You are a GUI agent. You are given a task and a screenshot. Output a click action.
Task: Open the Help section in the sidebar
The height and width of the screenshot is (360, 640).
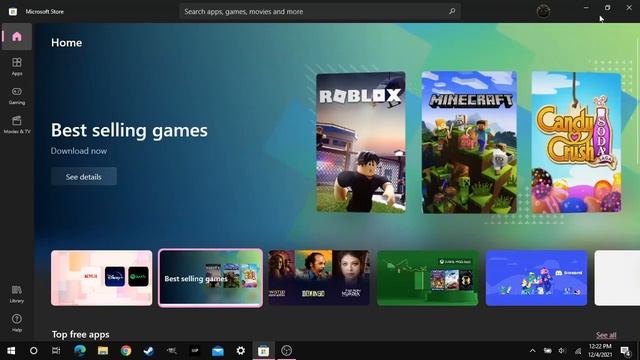click(x=17, y=323)
